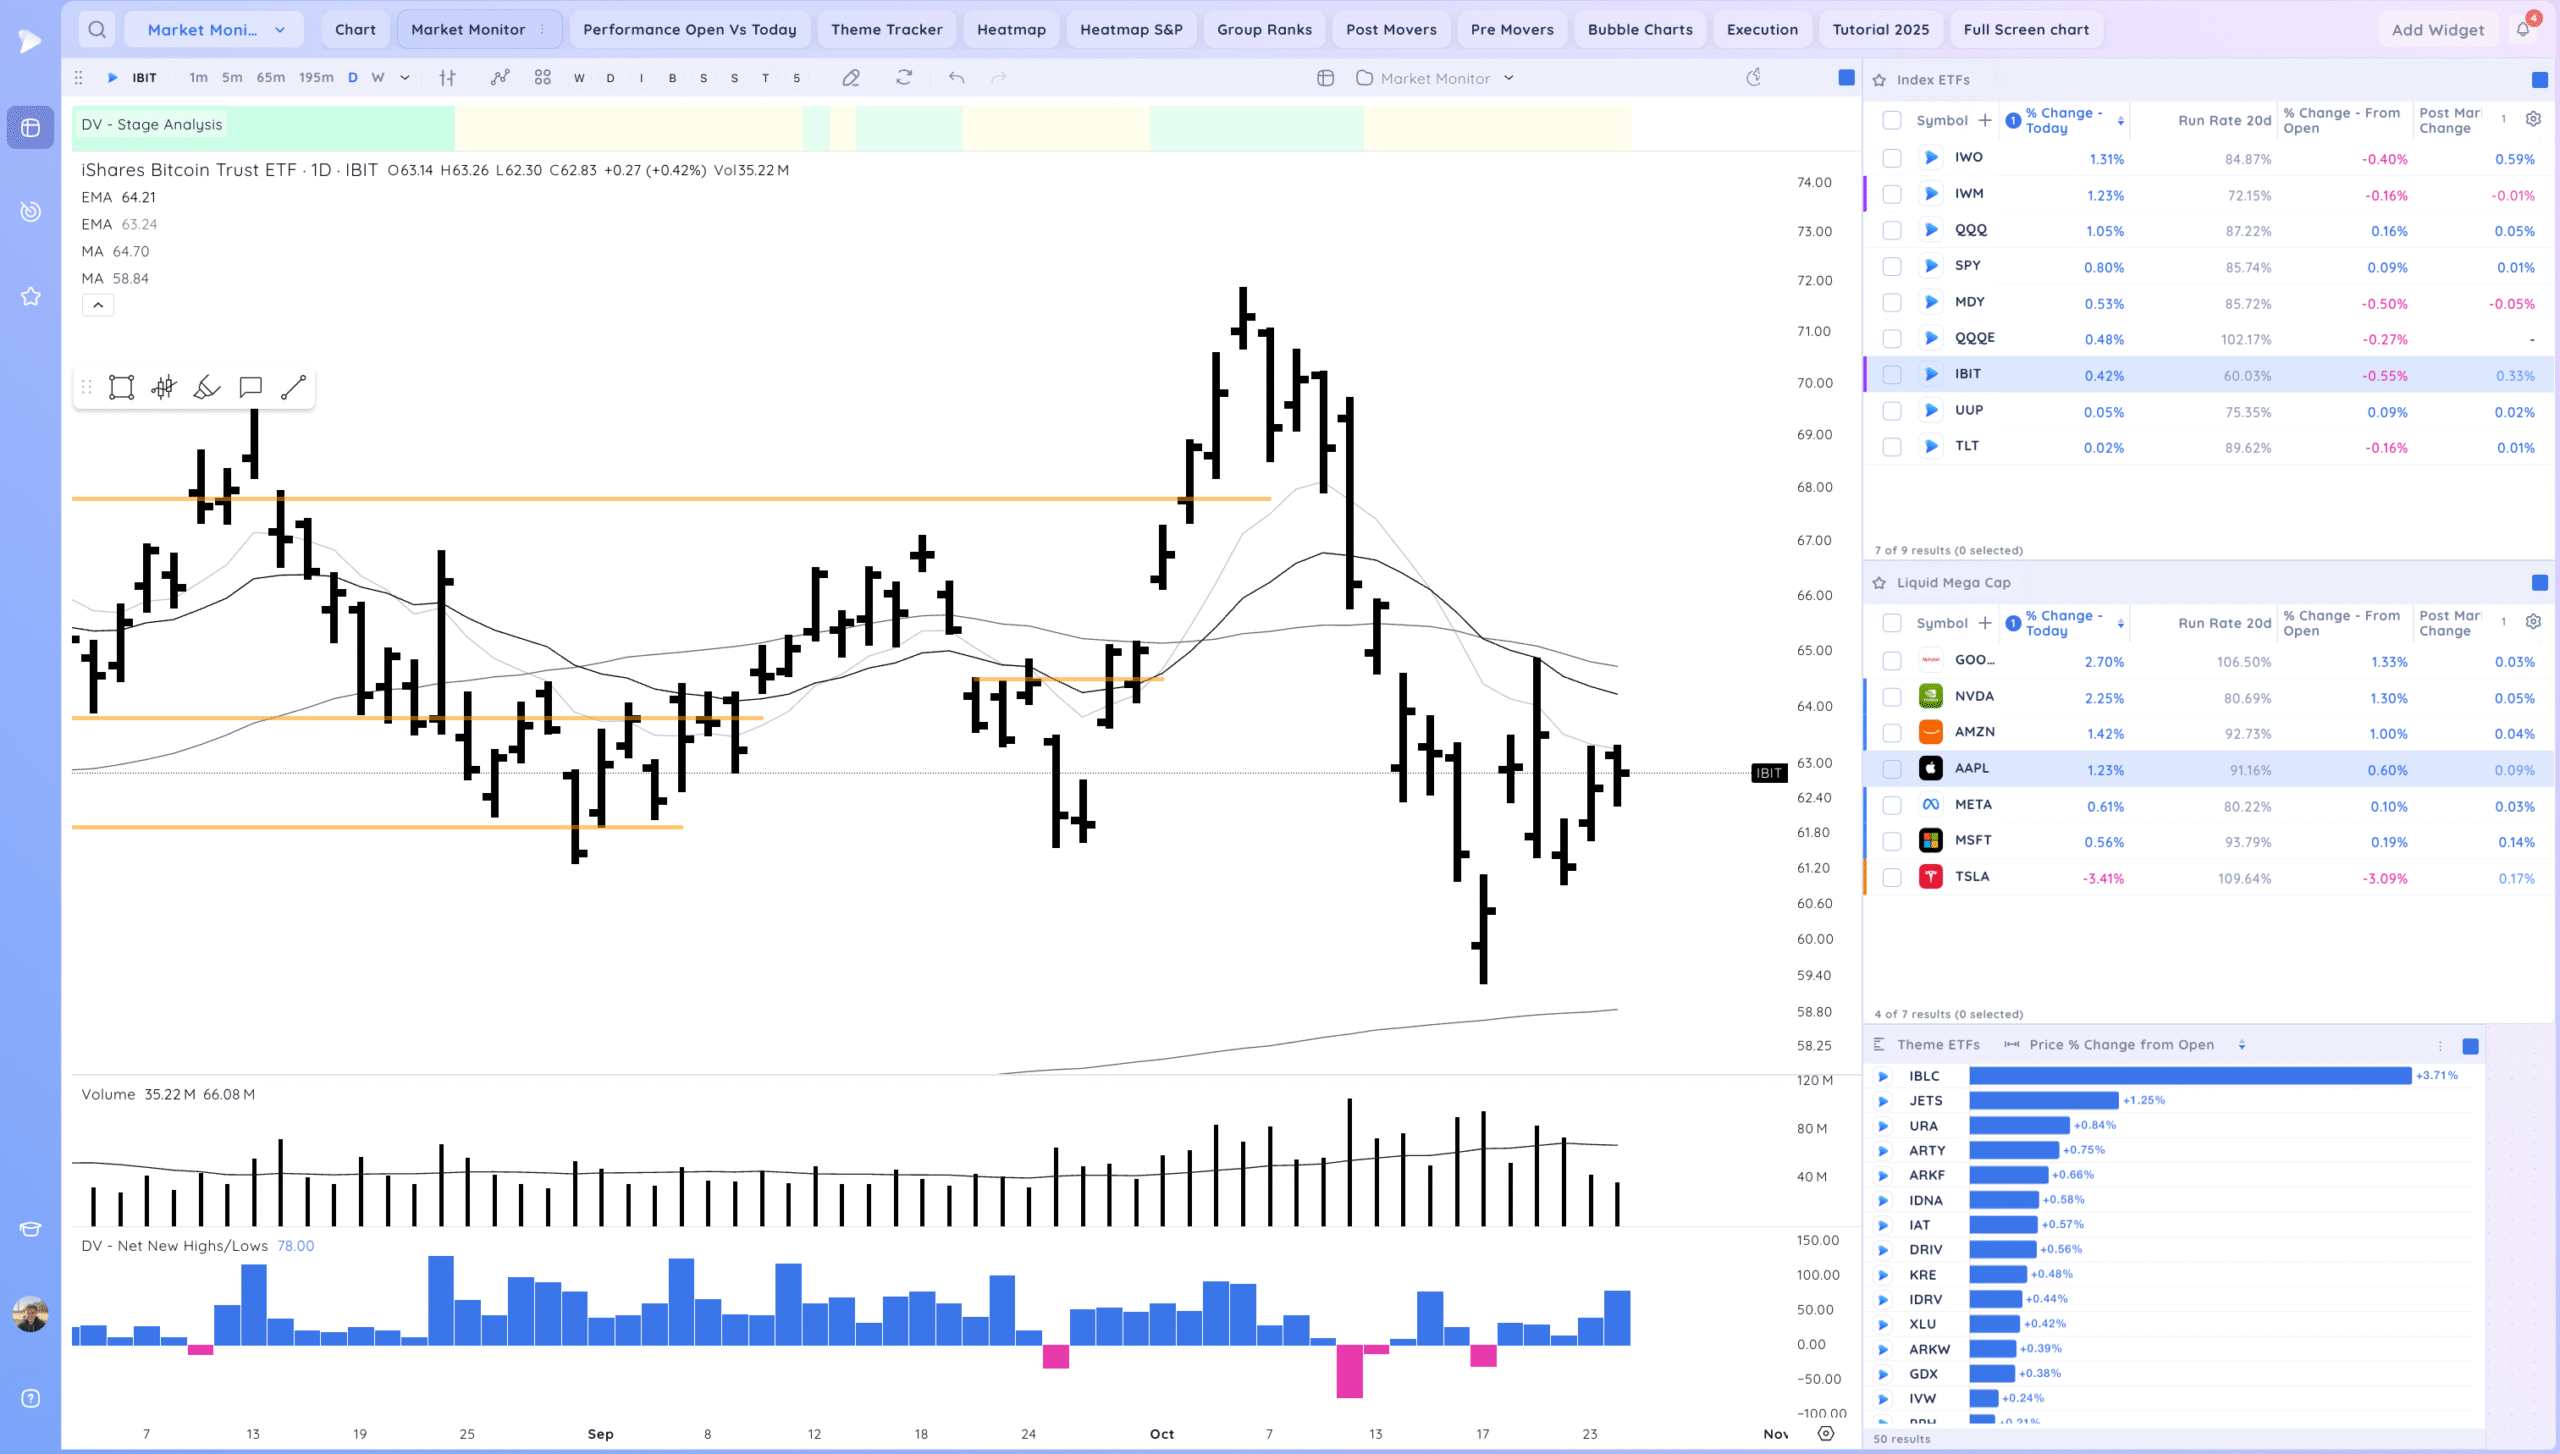This screenshot has width=2560, height=1454.
Task: Toggle select-all checkbox in Liquid Mega Cap
Action: tap(1891, 623)
